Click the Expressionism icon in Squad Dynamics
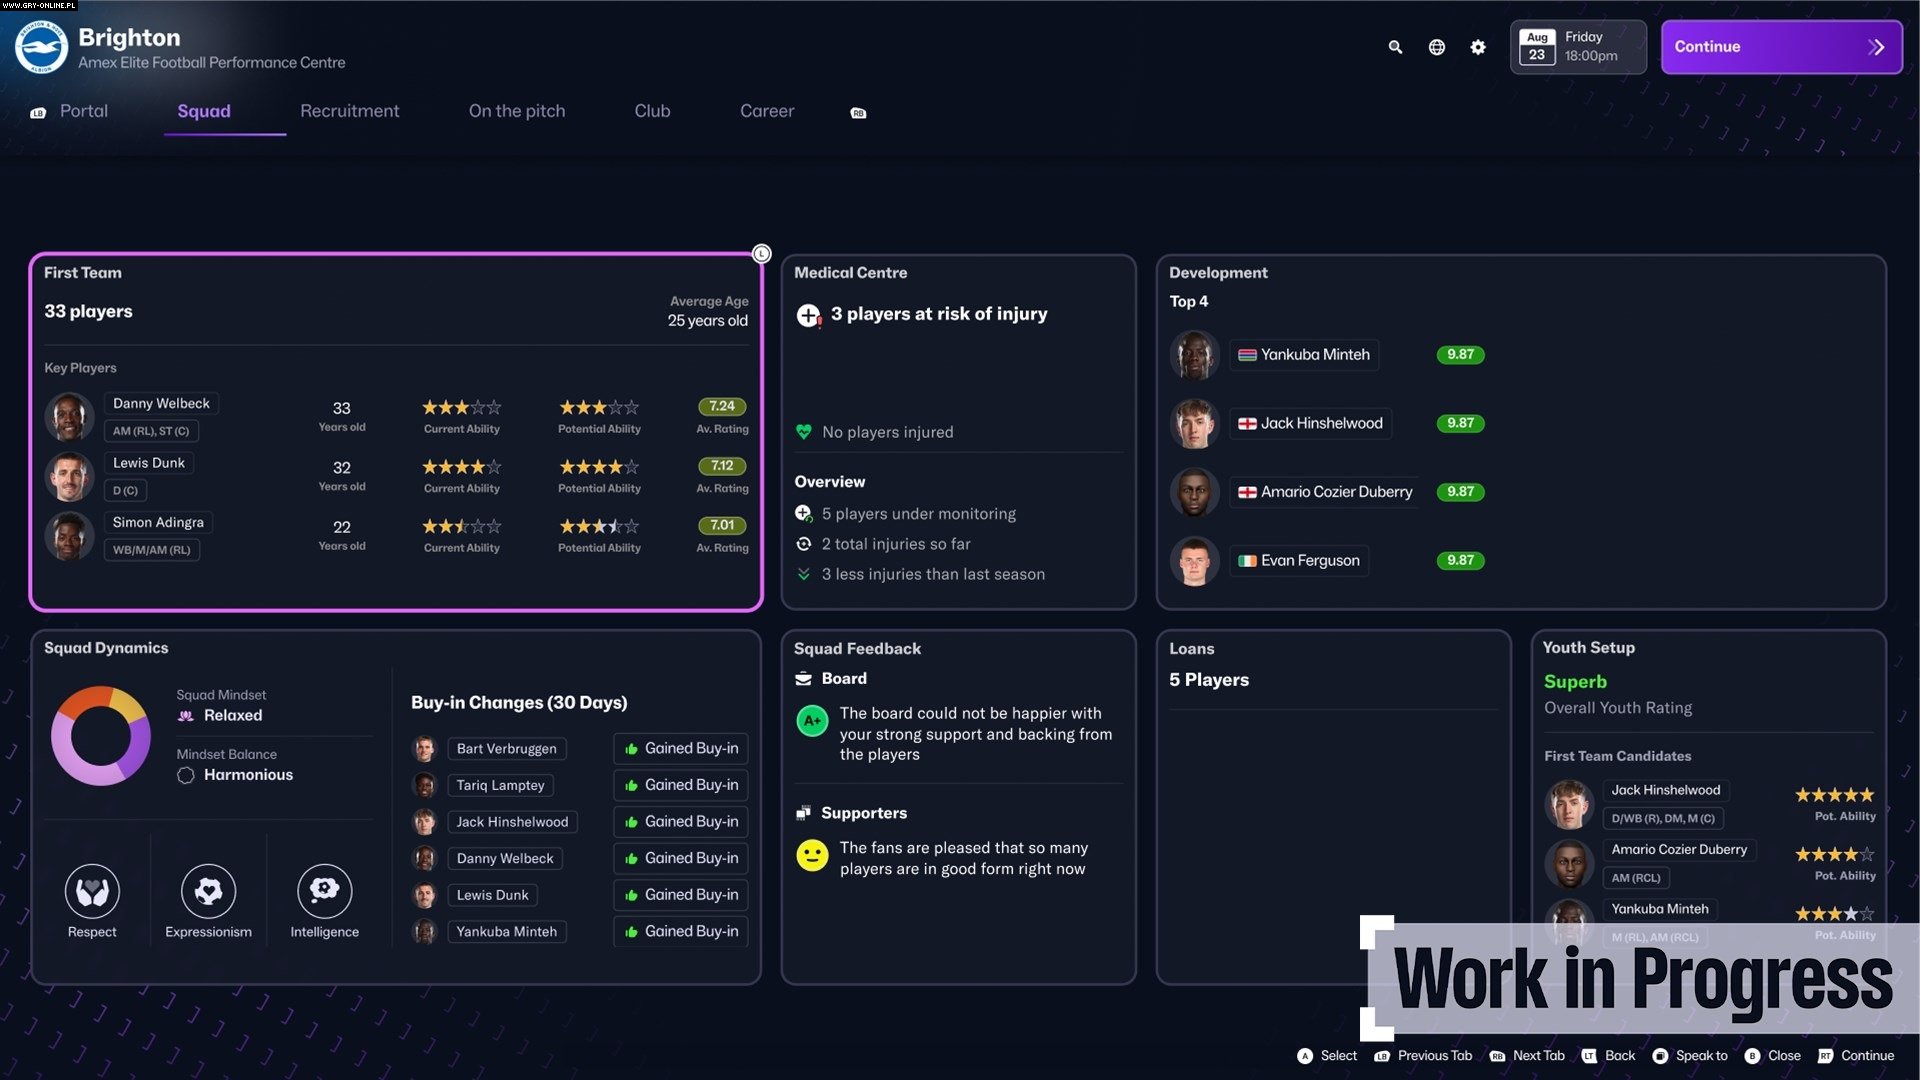Viewport: 1920px width, 1080px height. point(208,891)
